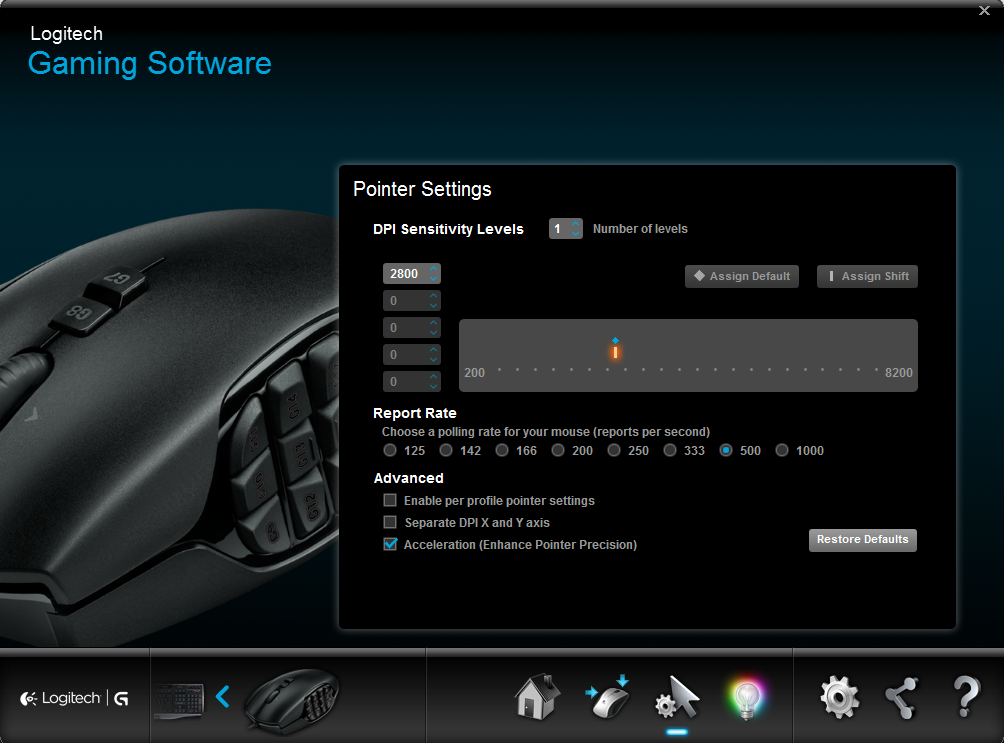The height and width of the screenshot is (743, 1004).
Task: Click the orange DPI marker on slider
Action: 615,352
